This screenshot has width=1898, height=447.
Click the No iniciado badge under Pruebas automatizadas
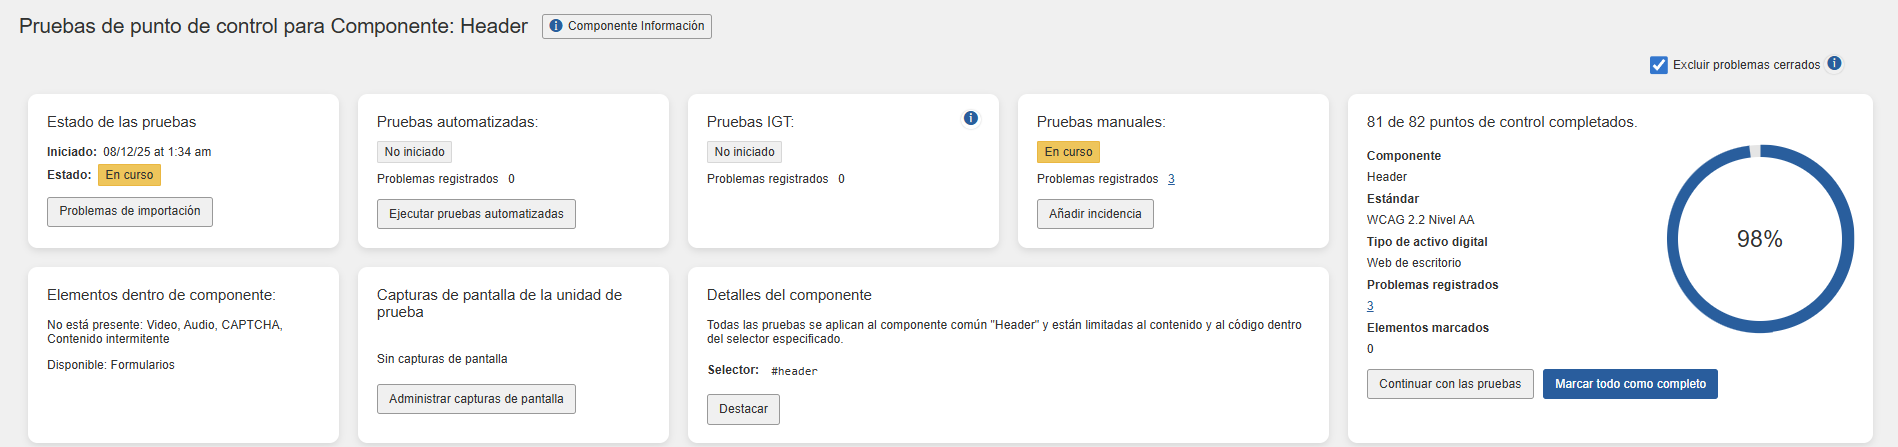[414, 152]
